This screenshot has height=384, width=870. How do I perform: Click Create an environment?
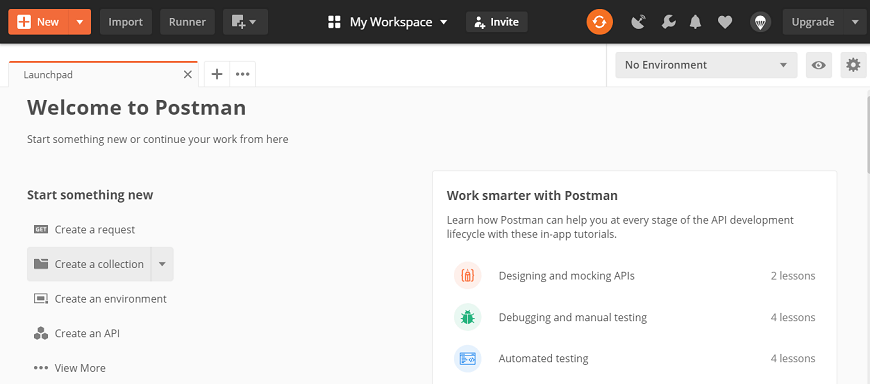coord(110,299)
